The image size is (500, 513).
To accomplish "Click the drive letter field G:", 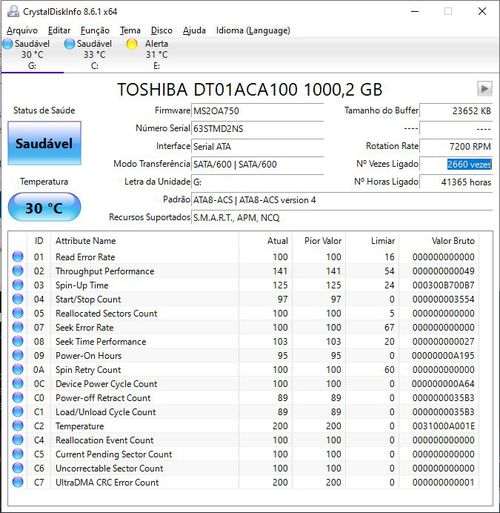I will click(x=257, y=182).
